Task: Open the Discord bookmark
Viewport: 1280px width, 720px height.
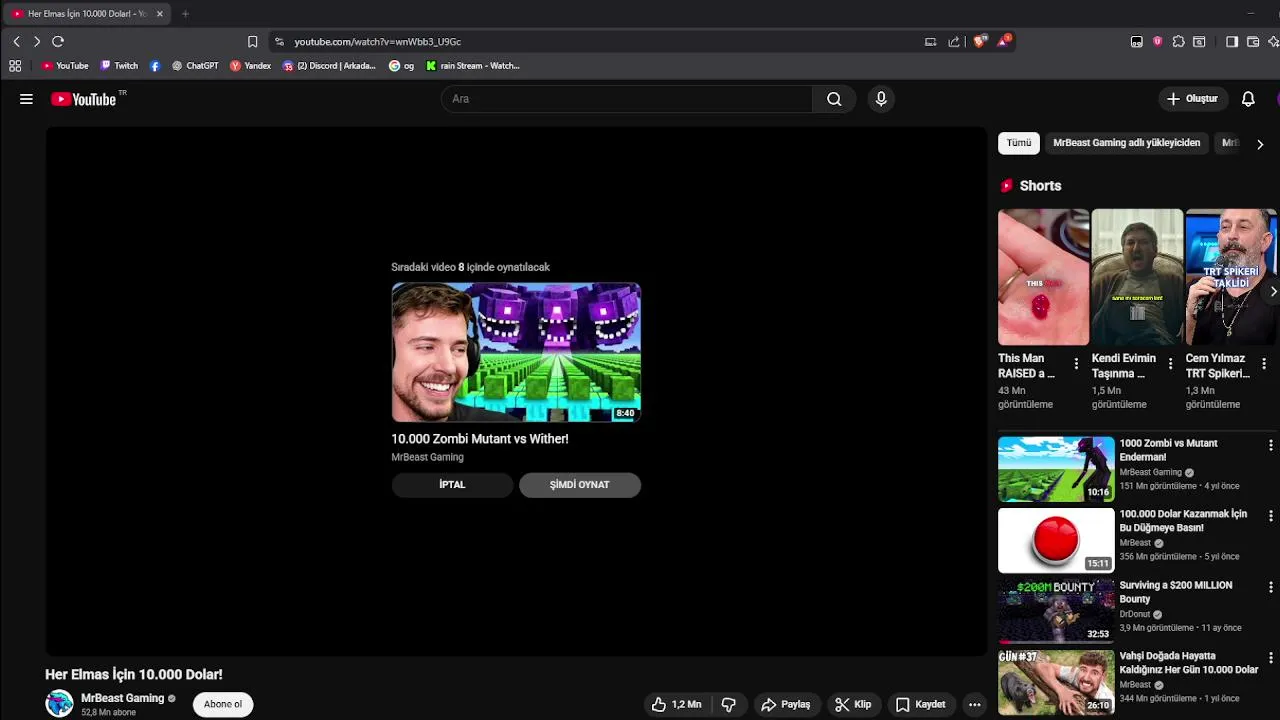Action: [329, 66]
